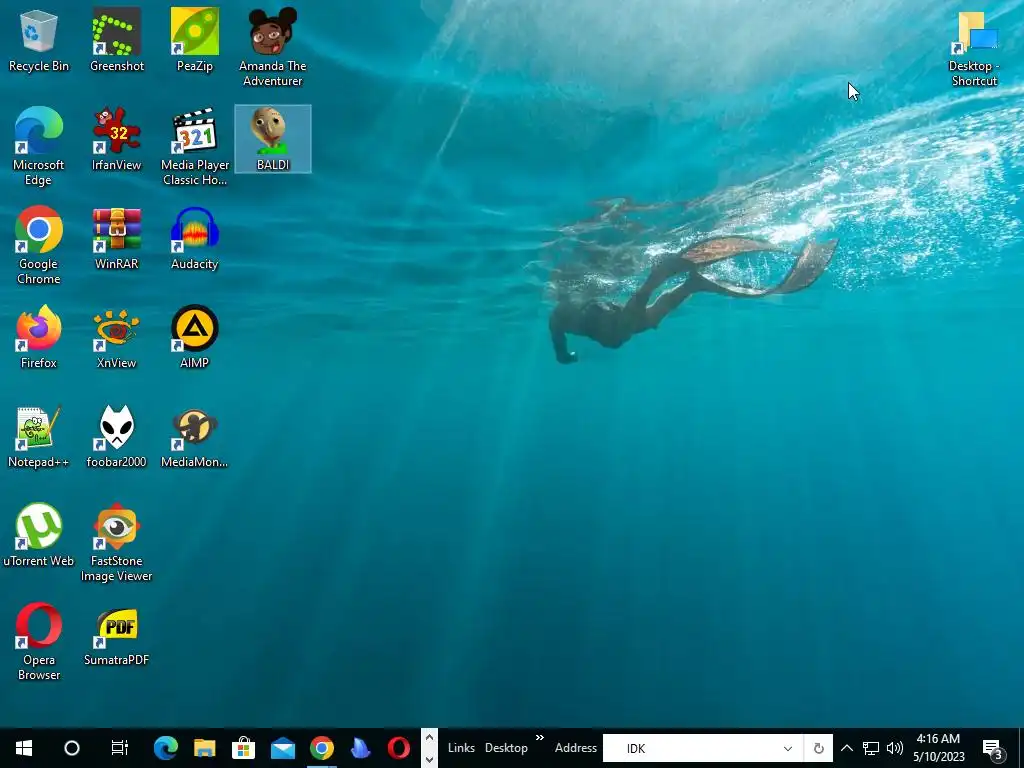Image resolution: width=1024 pixels, height=768 pixels.
Task: Open the volume control tray icon
Action: tap(895, 748)
